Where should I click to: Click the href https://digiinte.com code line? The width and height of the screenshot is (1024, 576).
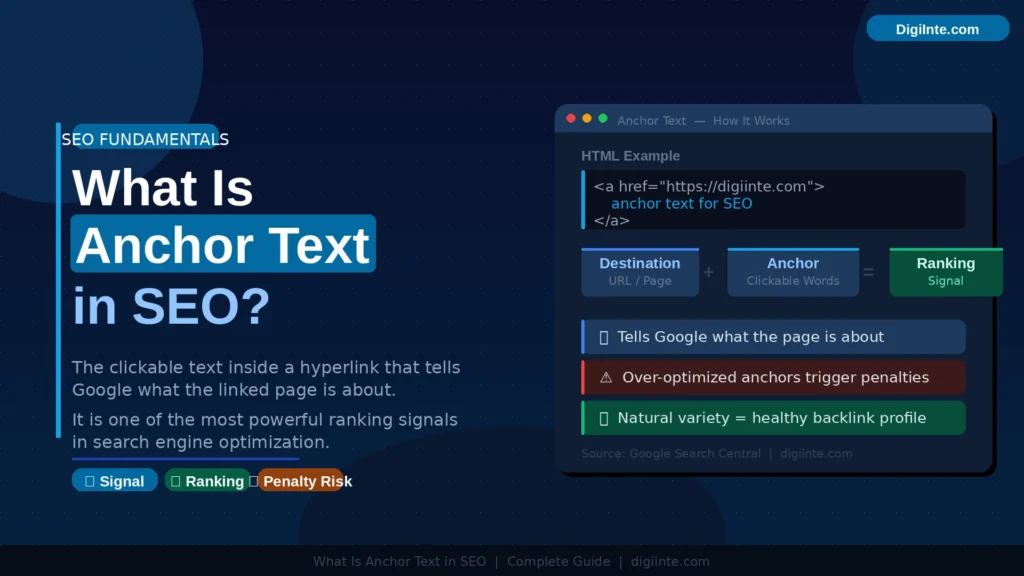[709, 186]
